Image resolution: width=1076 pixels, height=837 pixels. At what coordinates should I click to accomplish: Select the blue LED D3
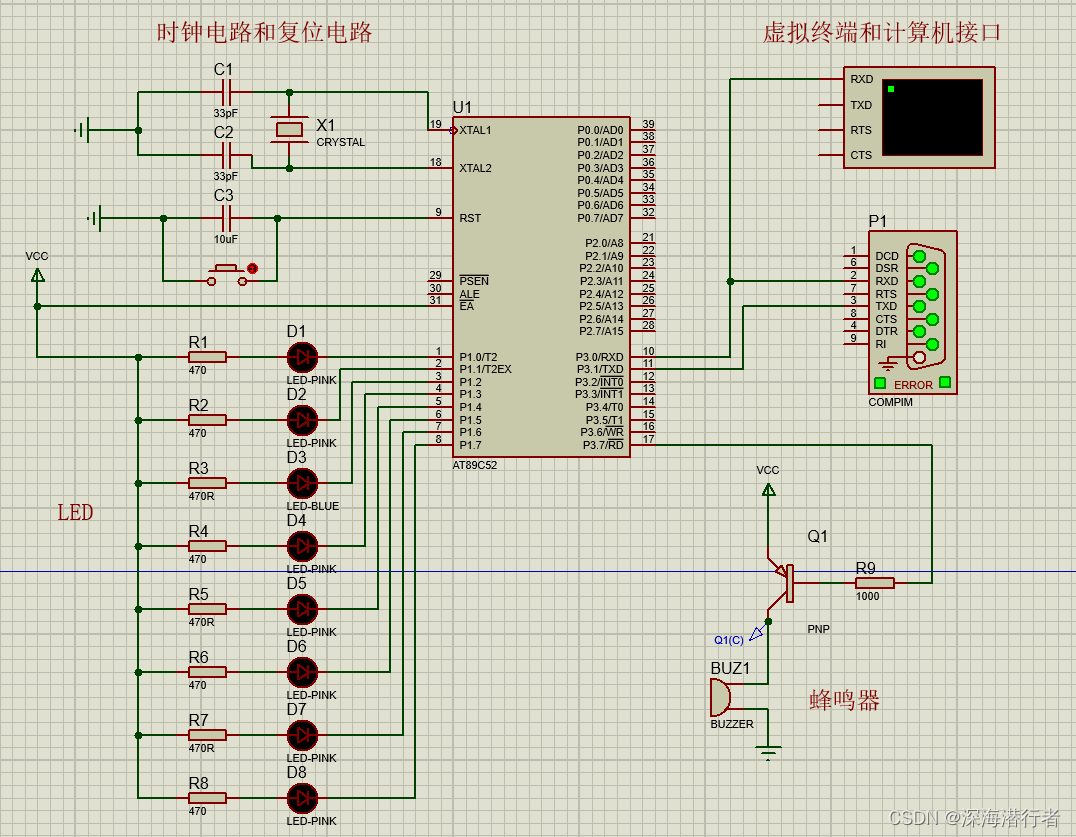302,484
